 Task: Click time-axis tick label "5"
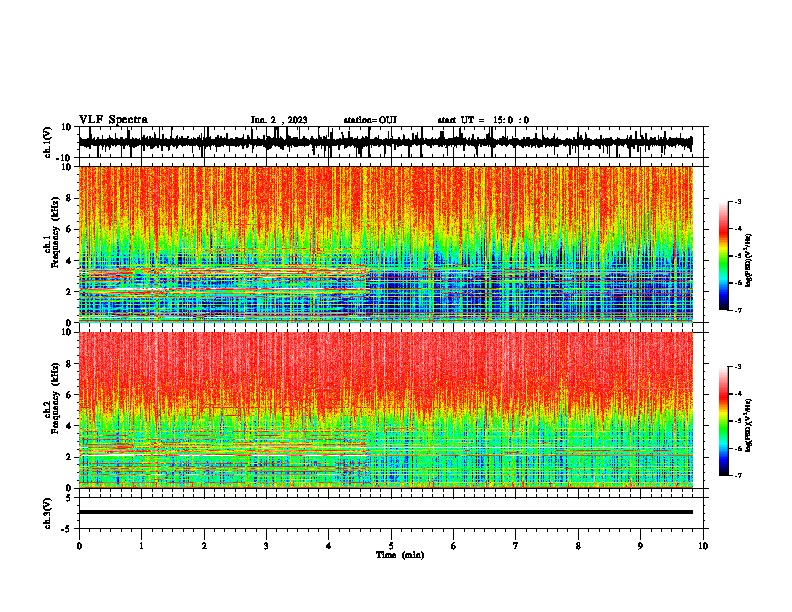point(391,546)
